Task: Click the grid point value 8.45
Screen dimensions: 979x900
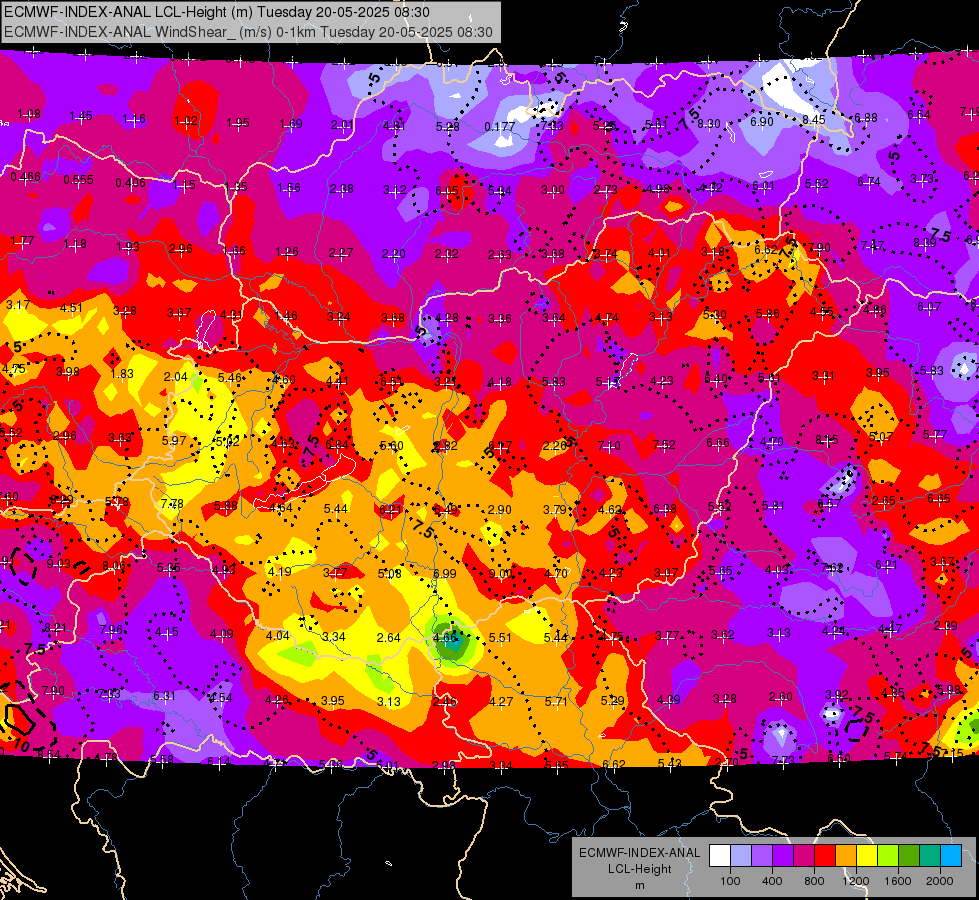Action: [x=814, y=120]
